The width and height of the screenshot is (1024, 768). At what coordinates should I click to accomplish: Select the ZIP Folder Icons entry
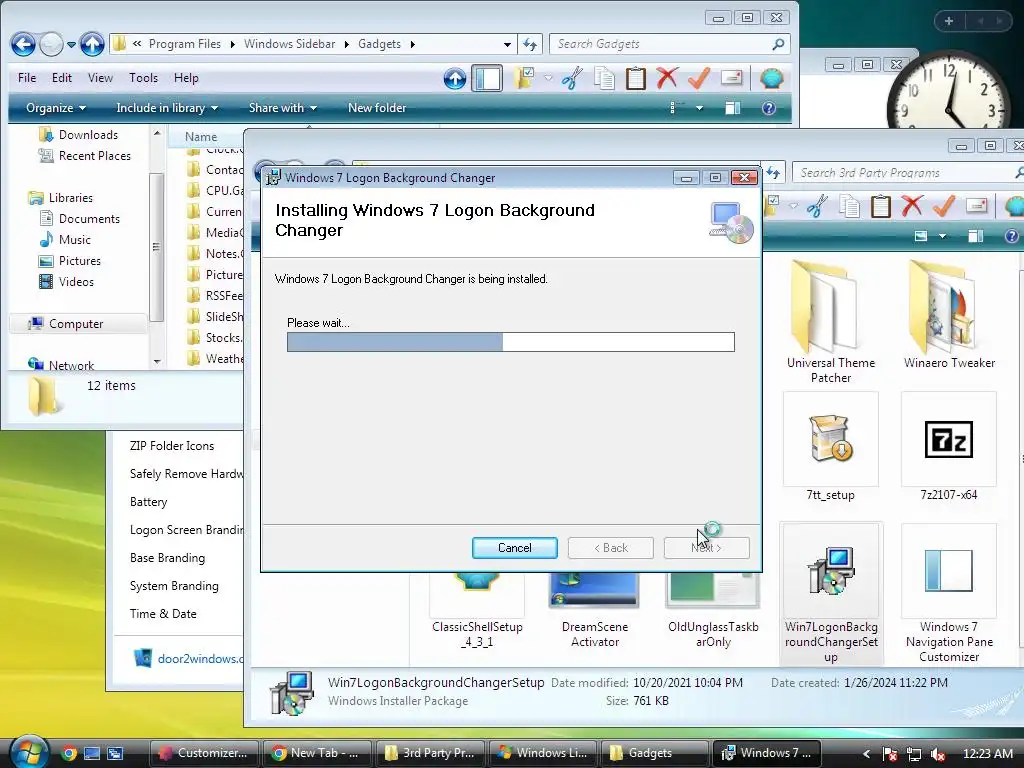pos(172,445)
